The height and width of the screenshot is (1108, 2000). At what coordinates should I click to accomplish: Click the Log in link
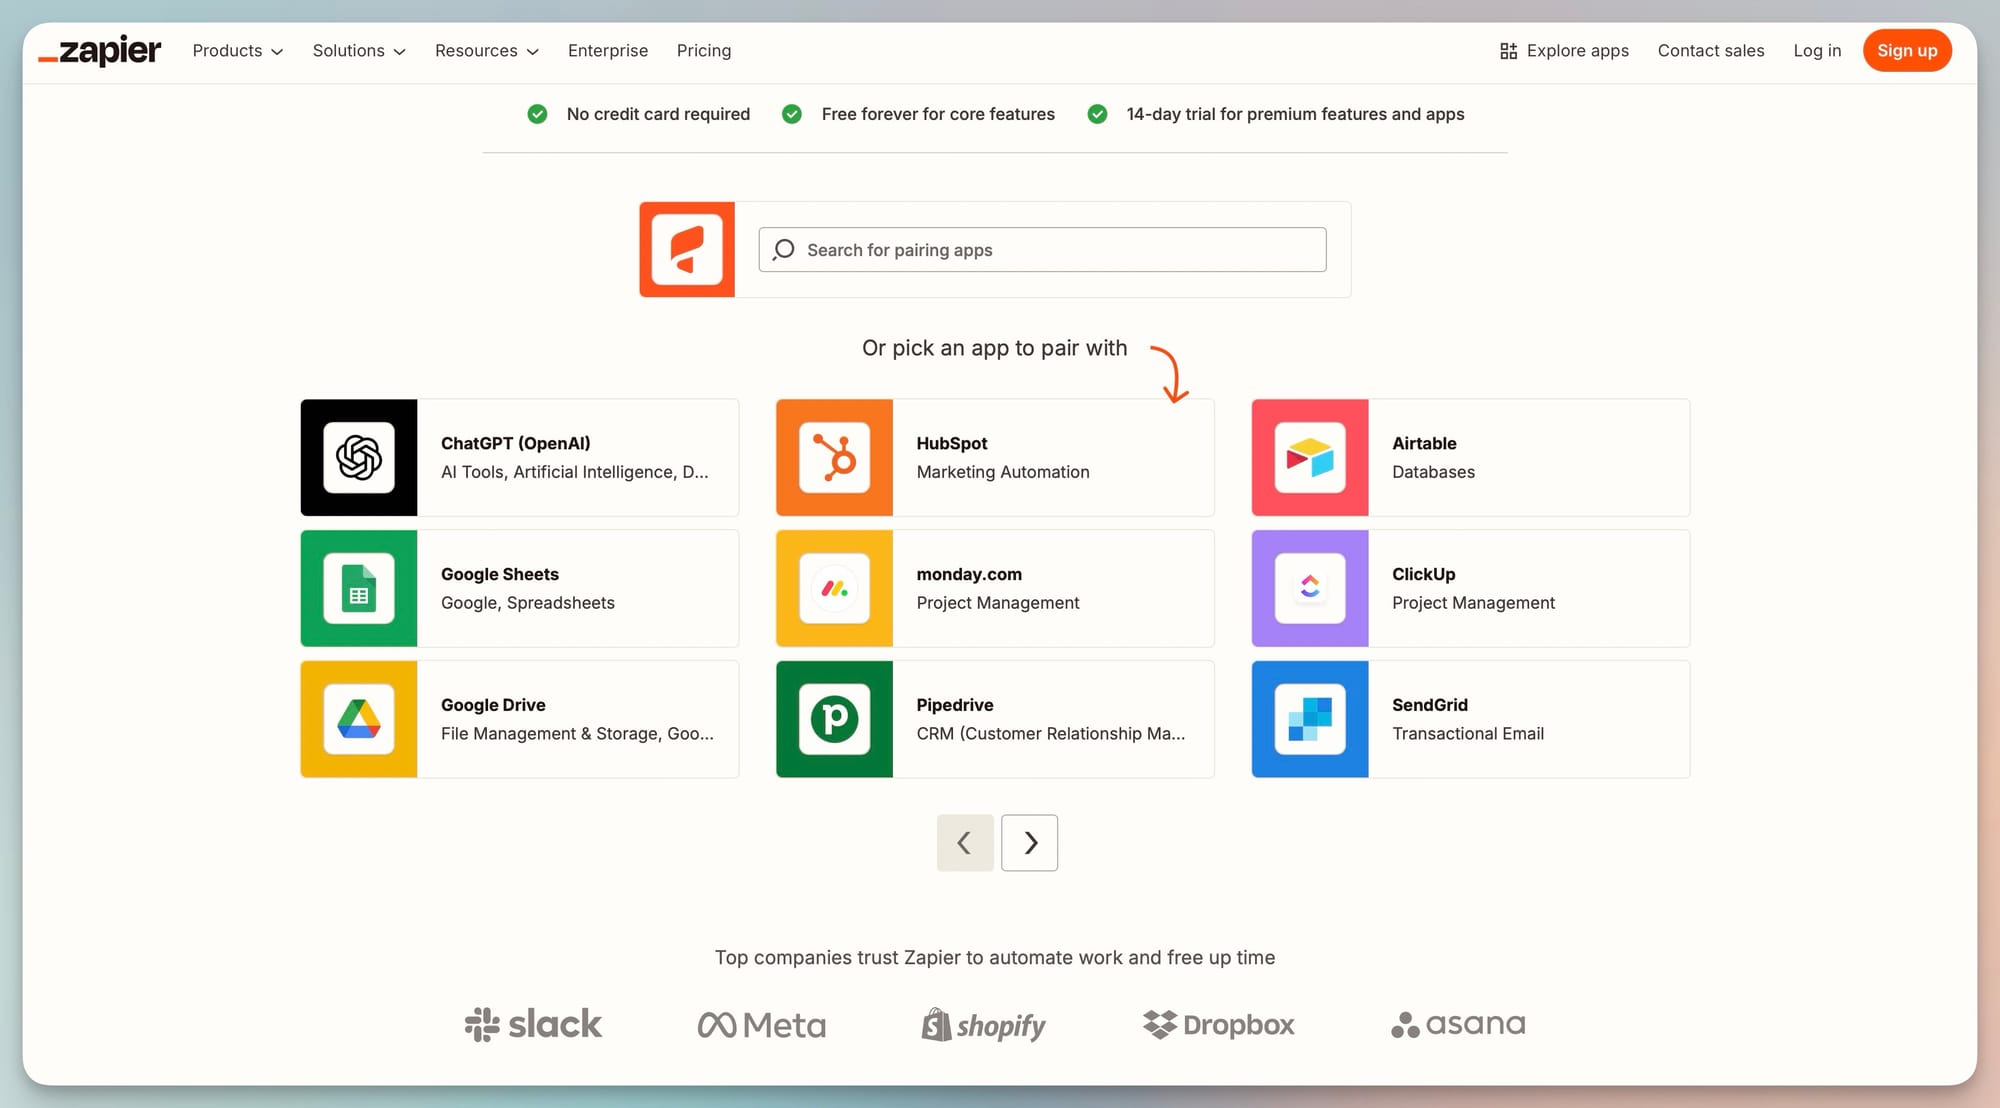[1816, 51]
